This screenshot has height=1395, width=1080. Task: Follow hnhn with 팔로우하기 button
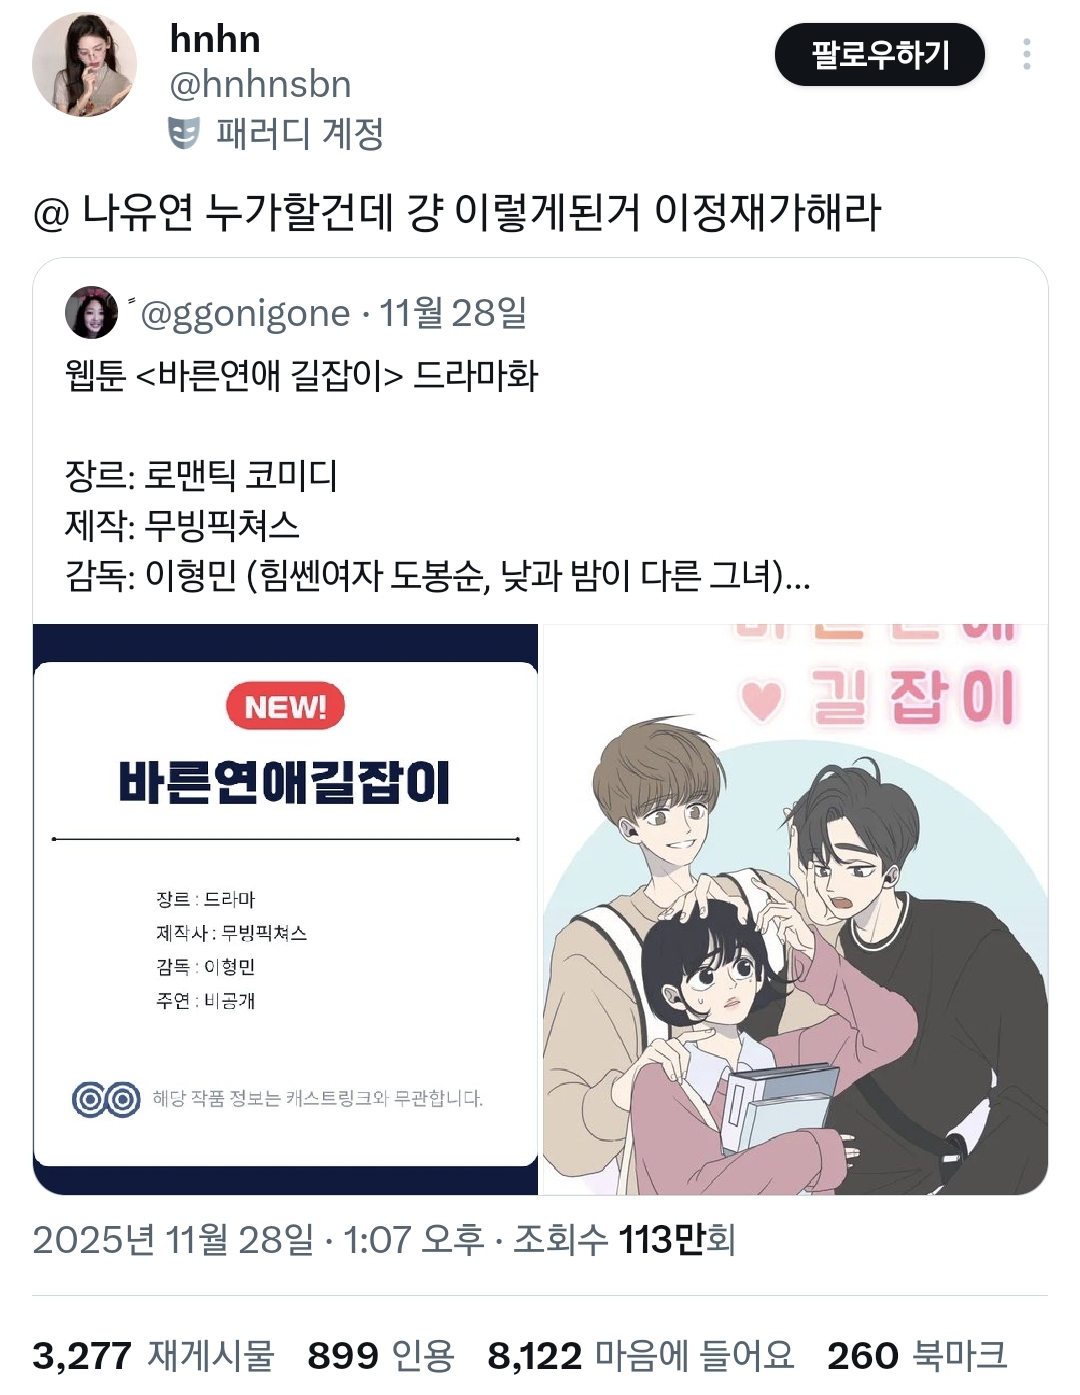(x=880, y=54)
